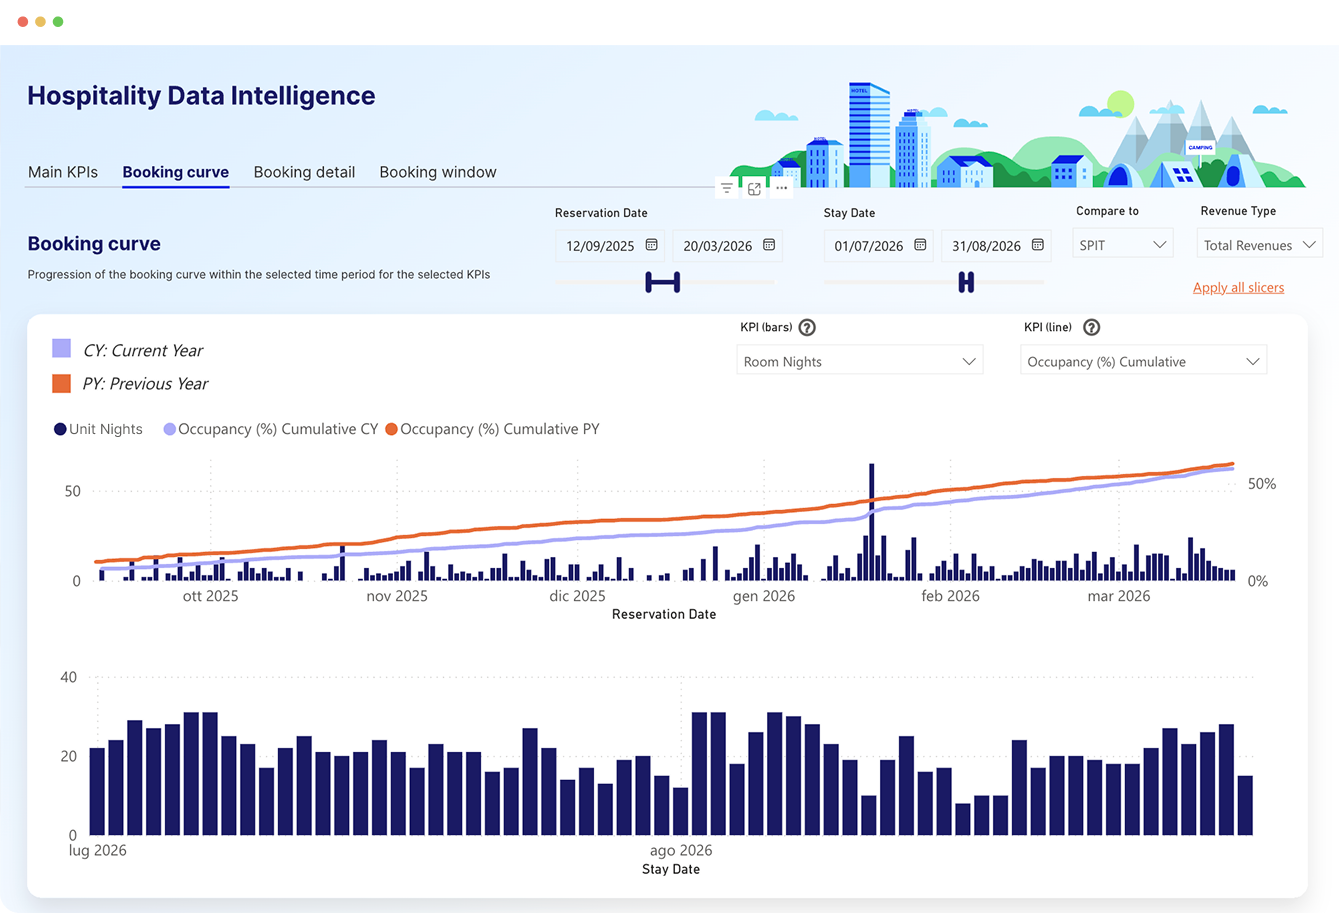This screenshot has height=913, width=1339.
Task: Toggle the Unit Nights legend entry
Action: pos(98,429)
